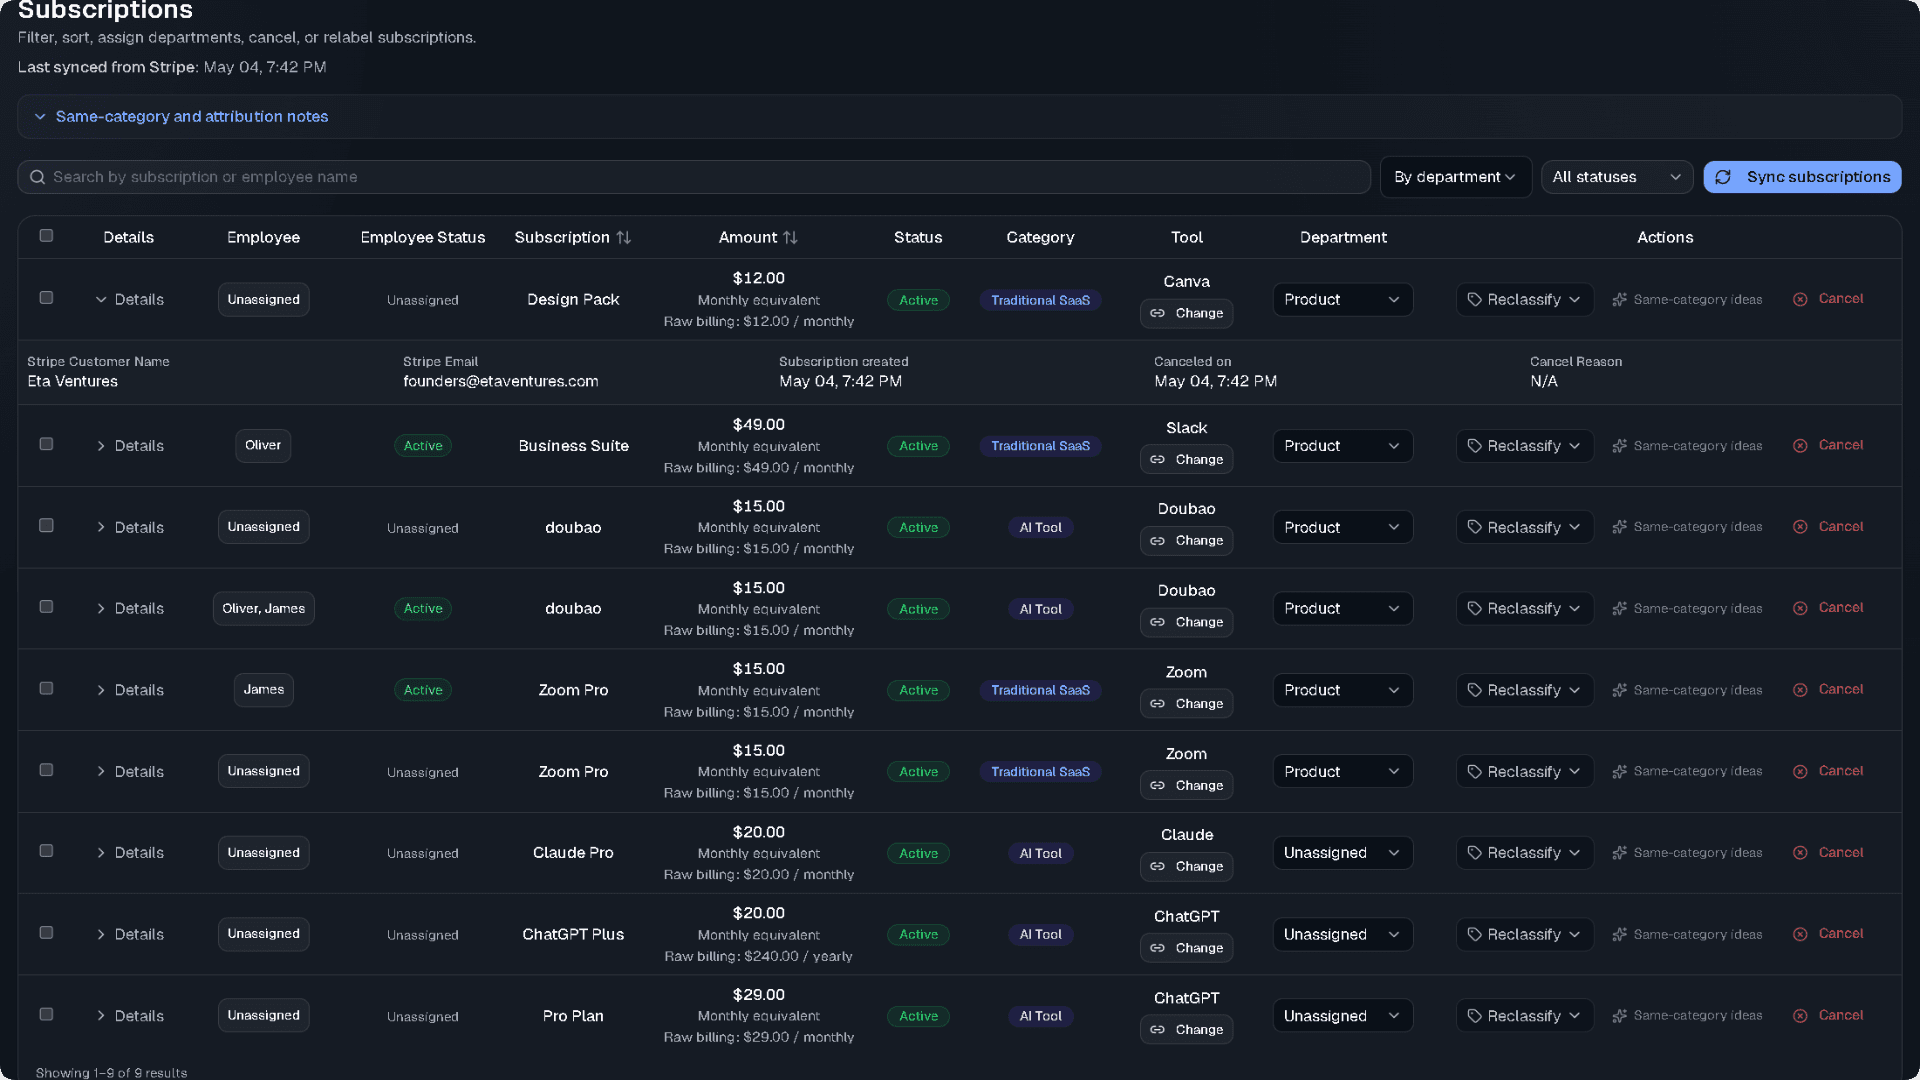The width and height of the screenshot is (1920, 1080).
Task: Click sparkle icon for Design Pack same-category ideas
Action: pos(1620,300)
